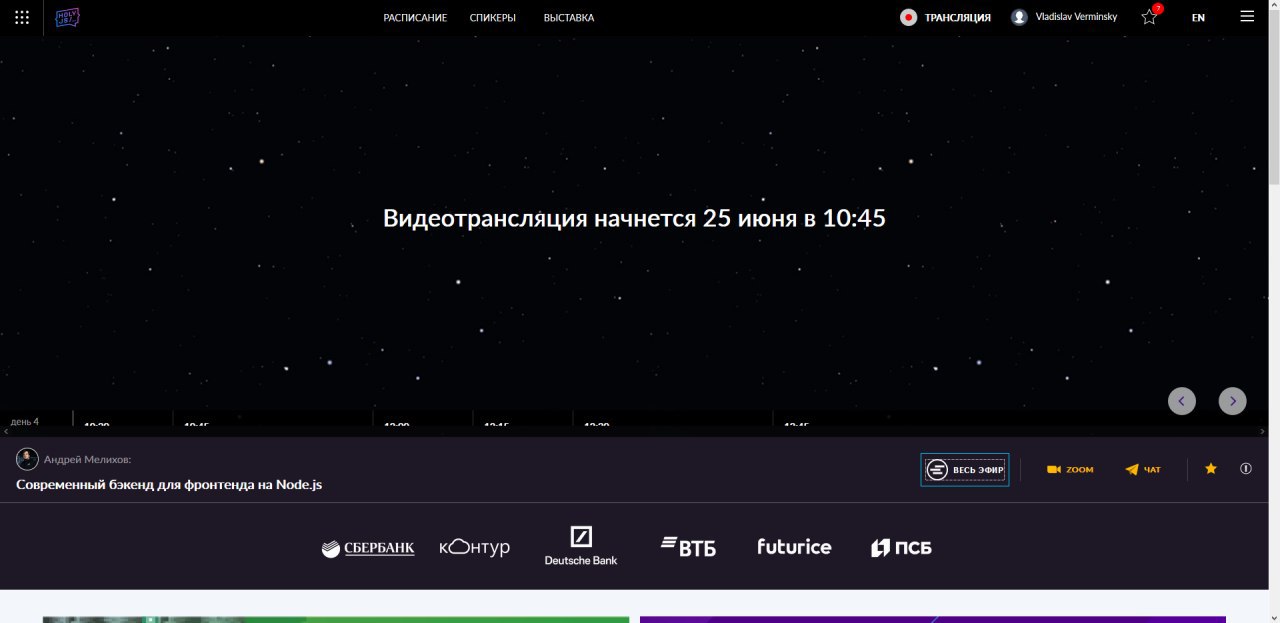Image resolution: width=1280 pixels, height=623 pixels.
Task: Click Андрей Мелихов speaker avatar
Action: (x=27, y=459)
